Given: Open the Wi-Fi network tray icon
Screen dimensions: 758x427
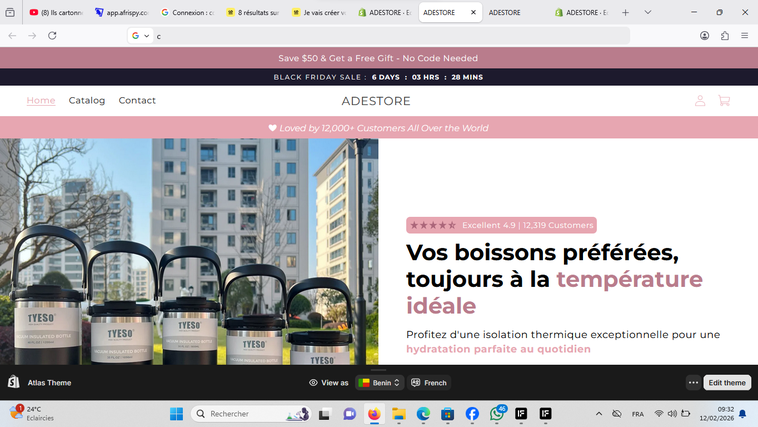Looking at the screenshot, I should click(658, 413).
